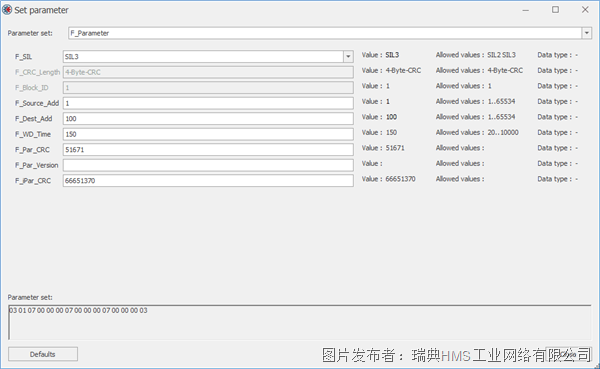This screenshot has height=369, width=600.
Task: Click 'Allowed values : SIL2 SIL3' text
Action: tap(476, 55)
